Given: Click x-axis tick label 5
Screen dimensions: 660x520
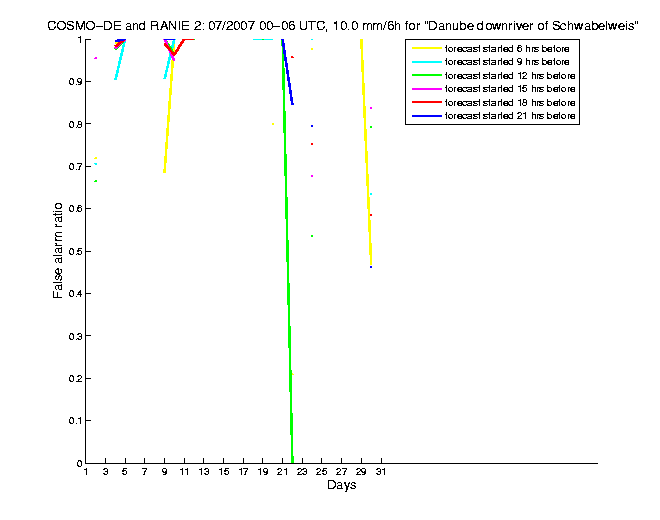Looking at the screenshot, I should coord(125,472).
